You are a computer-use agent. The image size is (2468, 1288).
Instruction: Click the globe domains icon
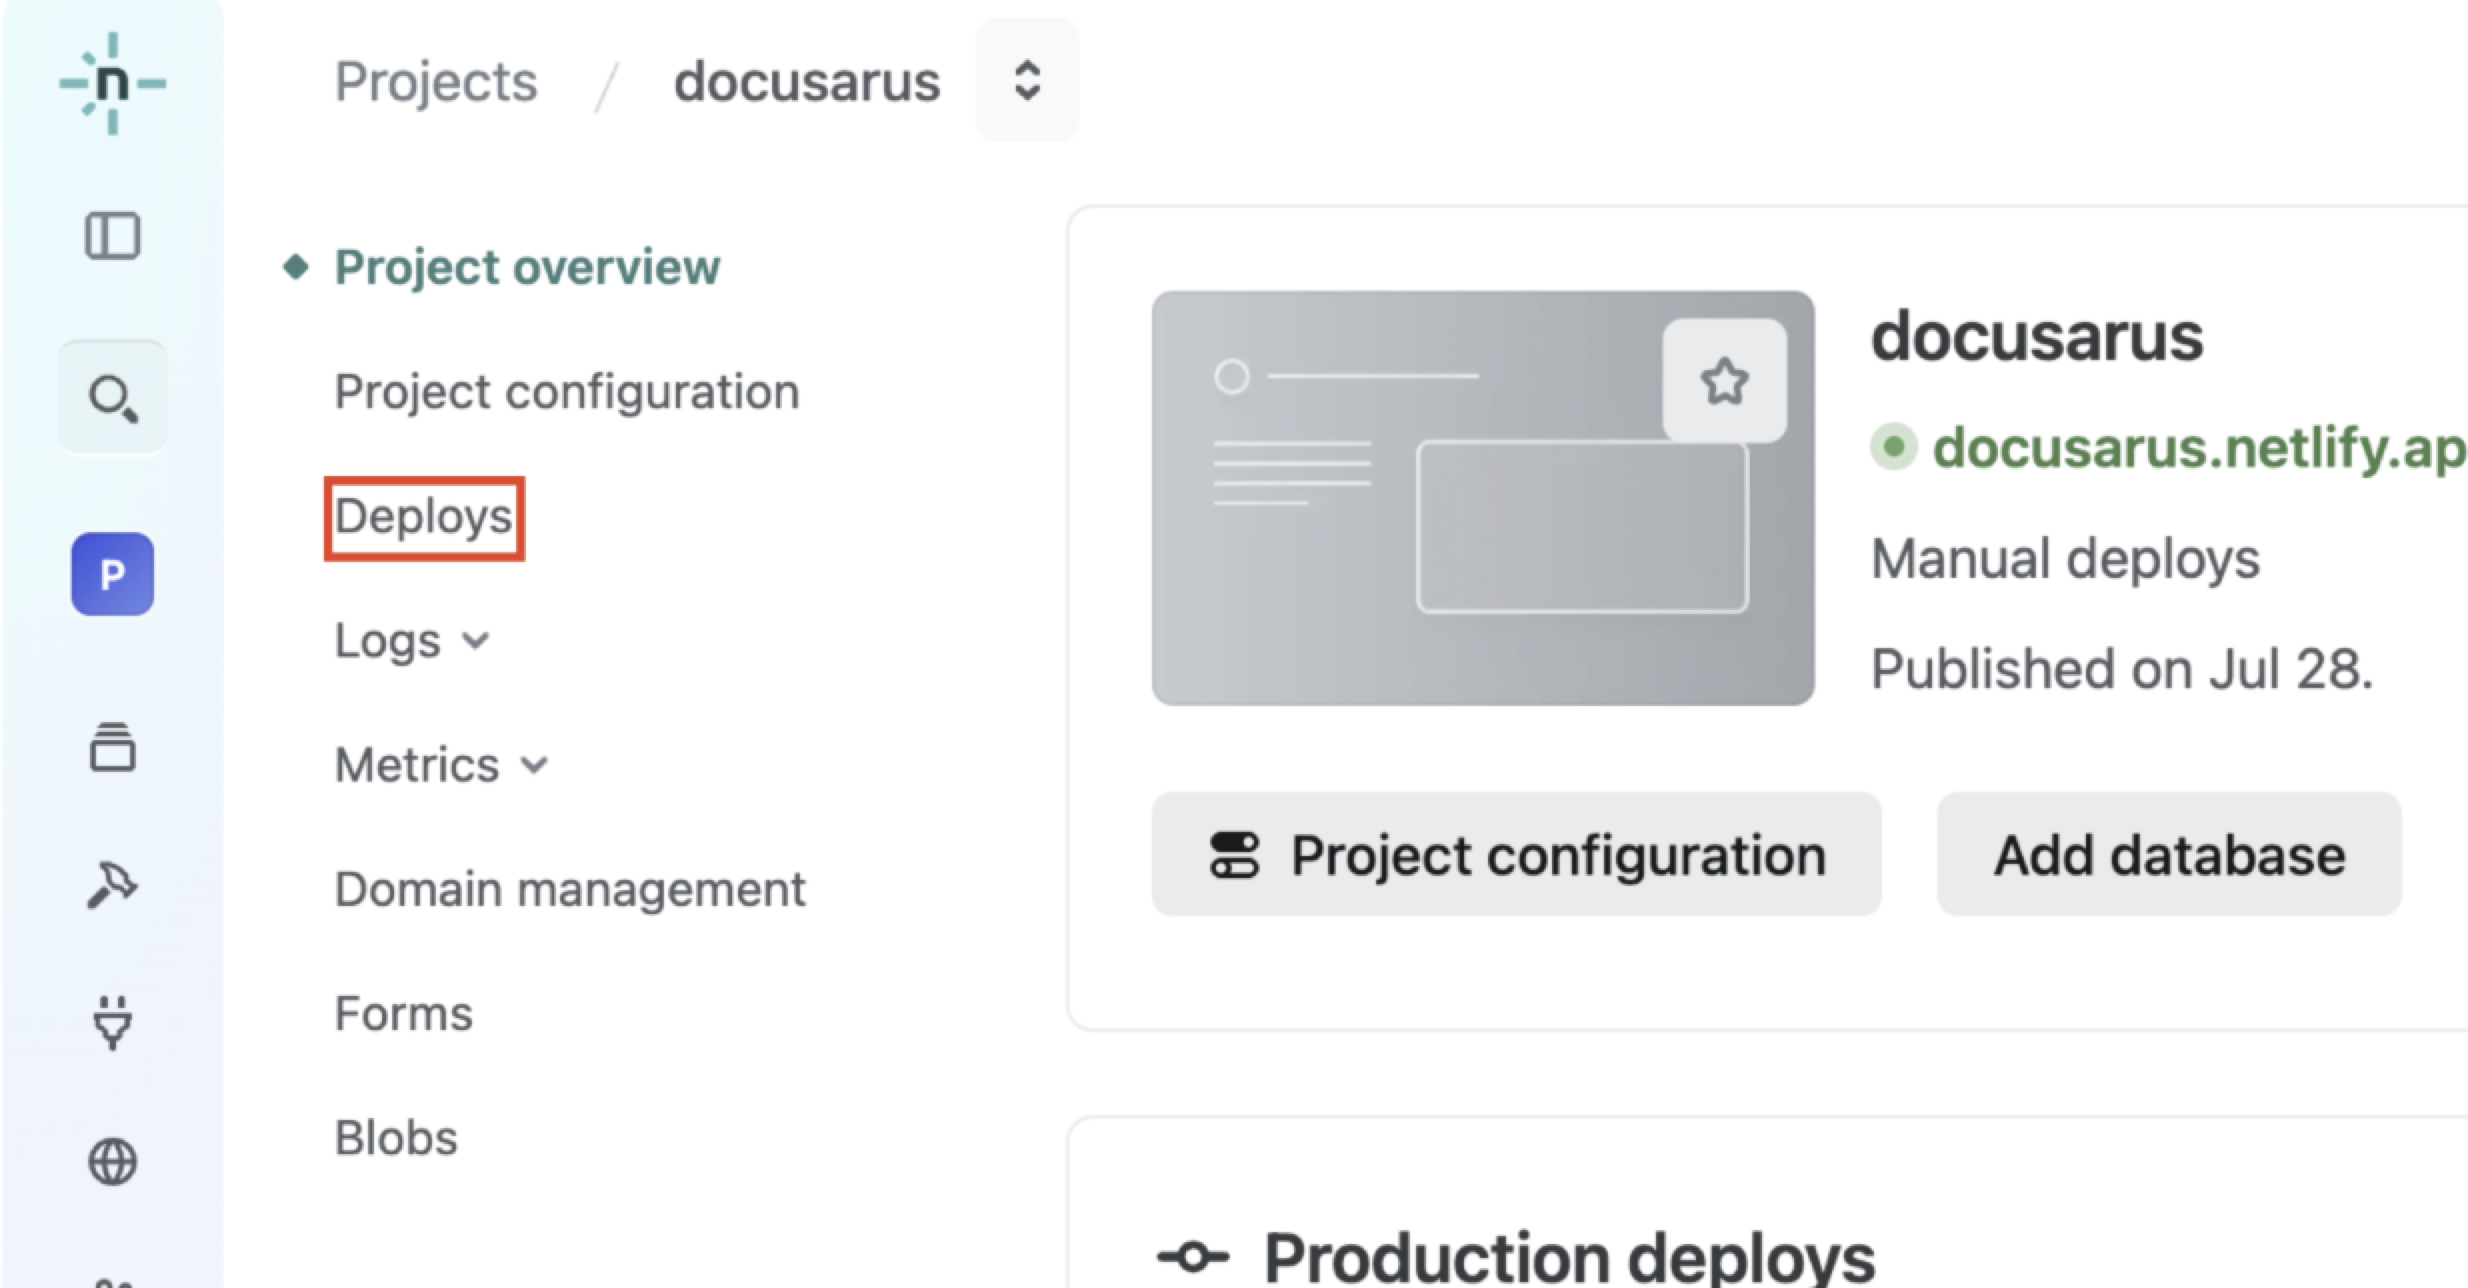[x=112, y=1162]
